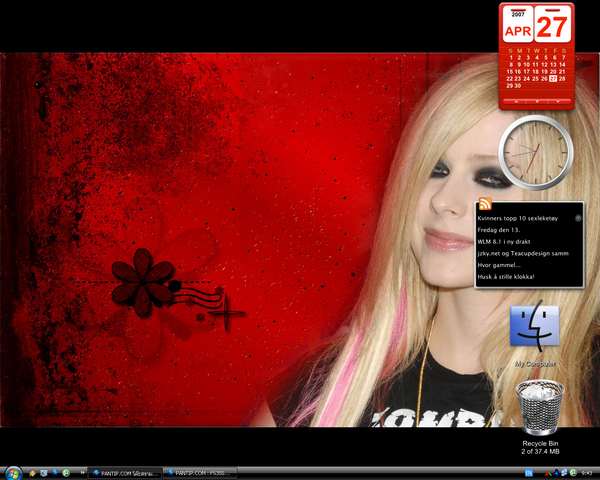
Task: Select day 30 in the calendar grid
Action: coord(518,86)
